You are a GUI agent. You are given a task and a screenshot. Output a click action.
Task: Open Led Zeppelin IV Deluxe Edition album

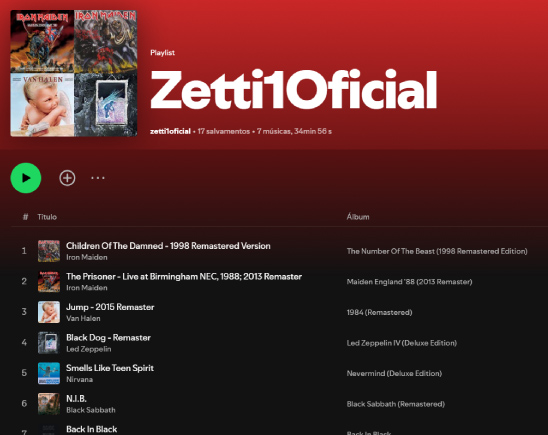pyautogui.click(x=402, y=343)
